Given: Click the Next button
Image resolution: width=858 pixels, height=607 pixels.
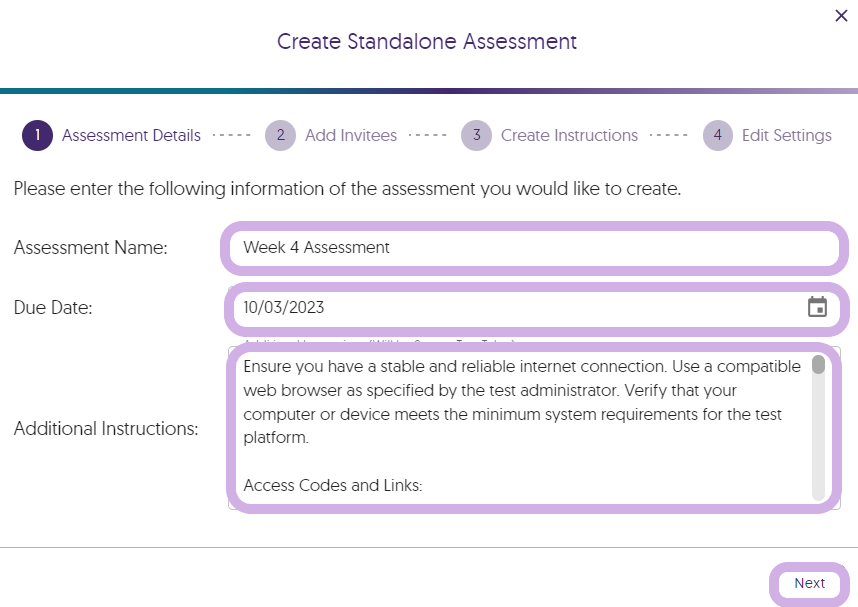Looking at the screenshot, I should pos(809,583).
